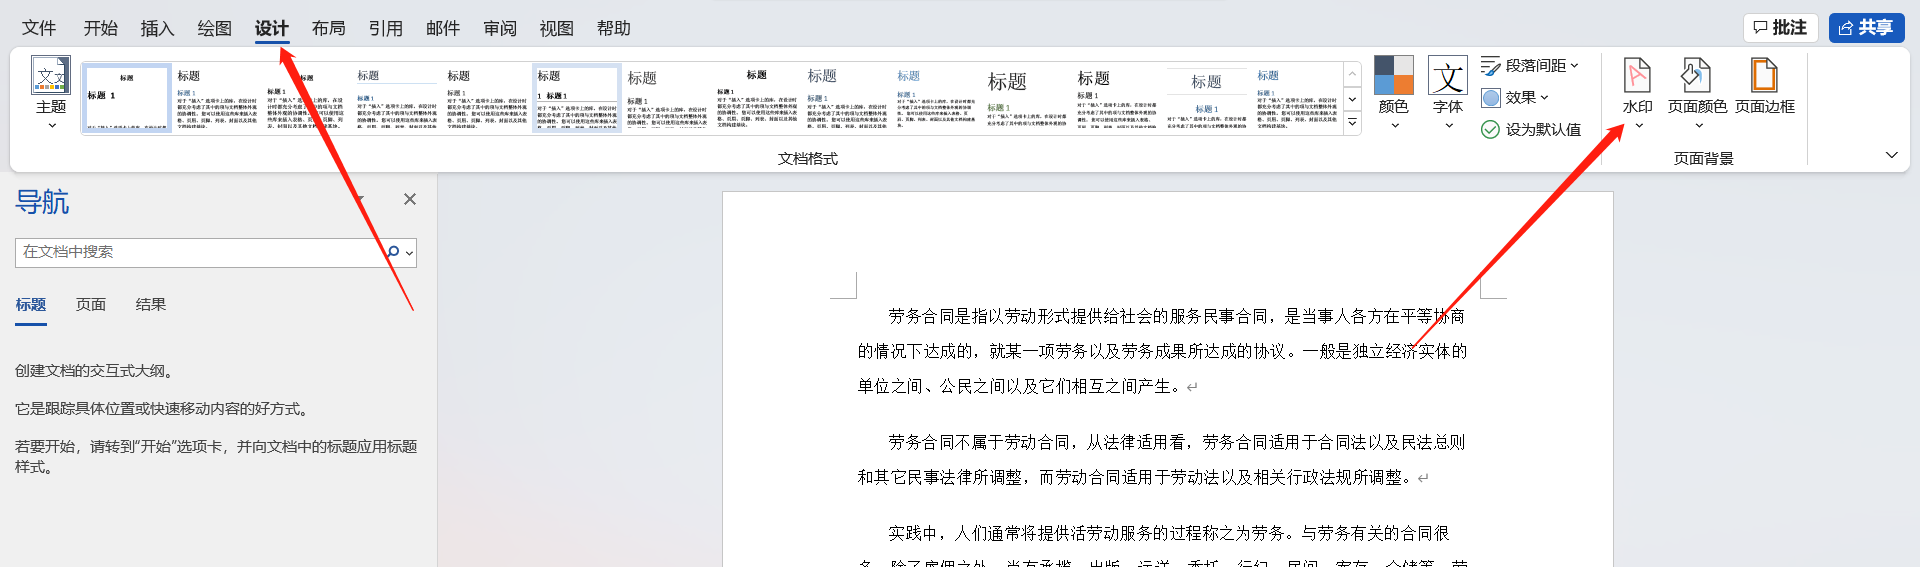
Task: Select the 结果 tab in navigation pane
Action: click(151, 305)
